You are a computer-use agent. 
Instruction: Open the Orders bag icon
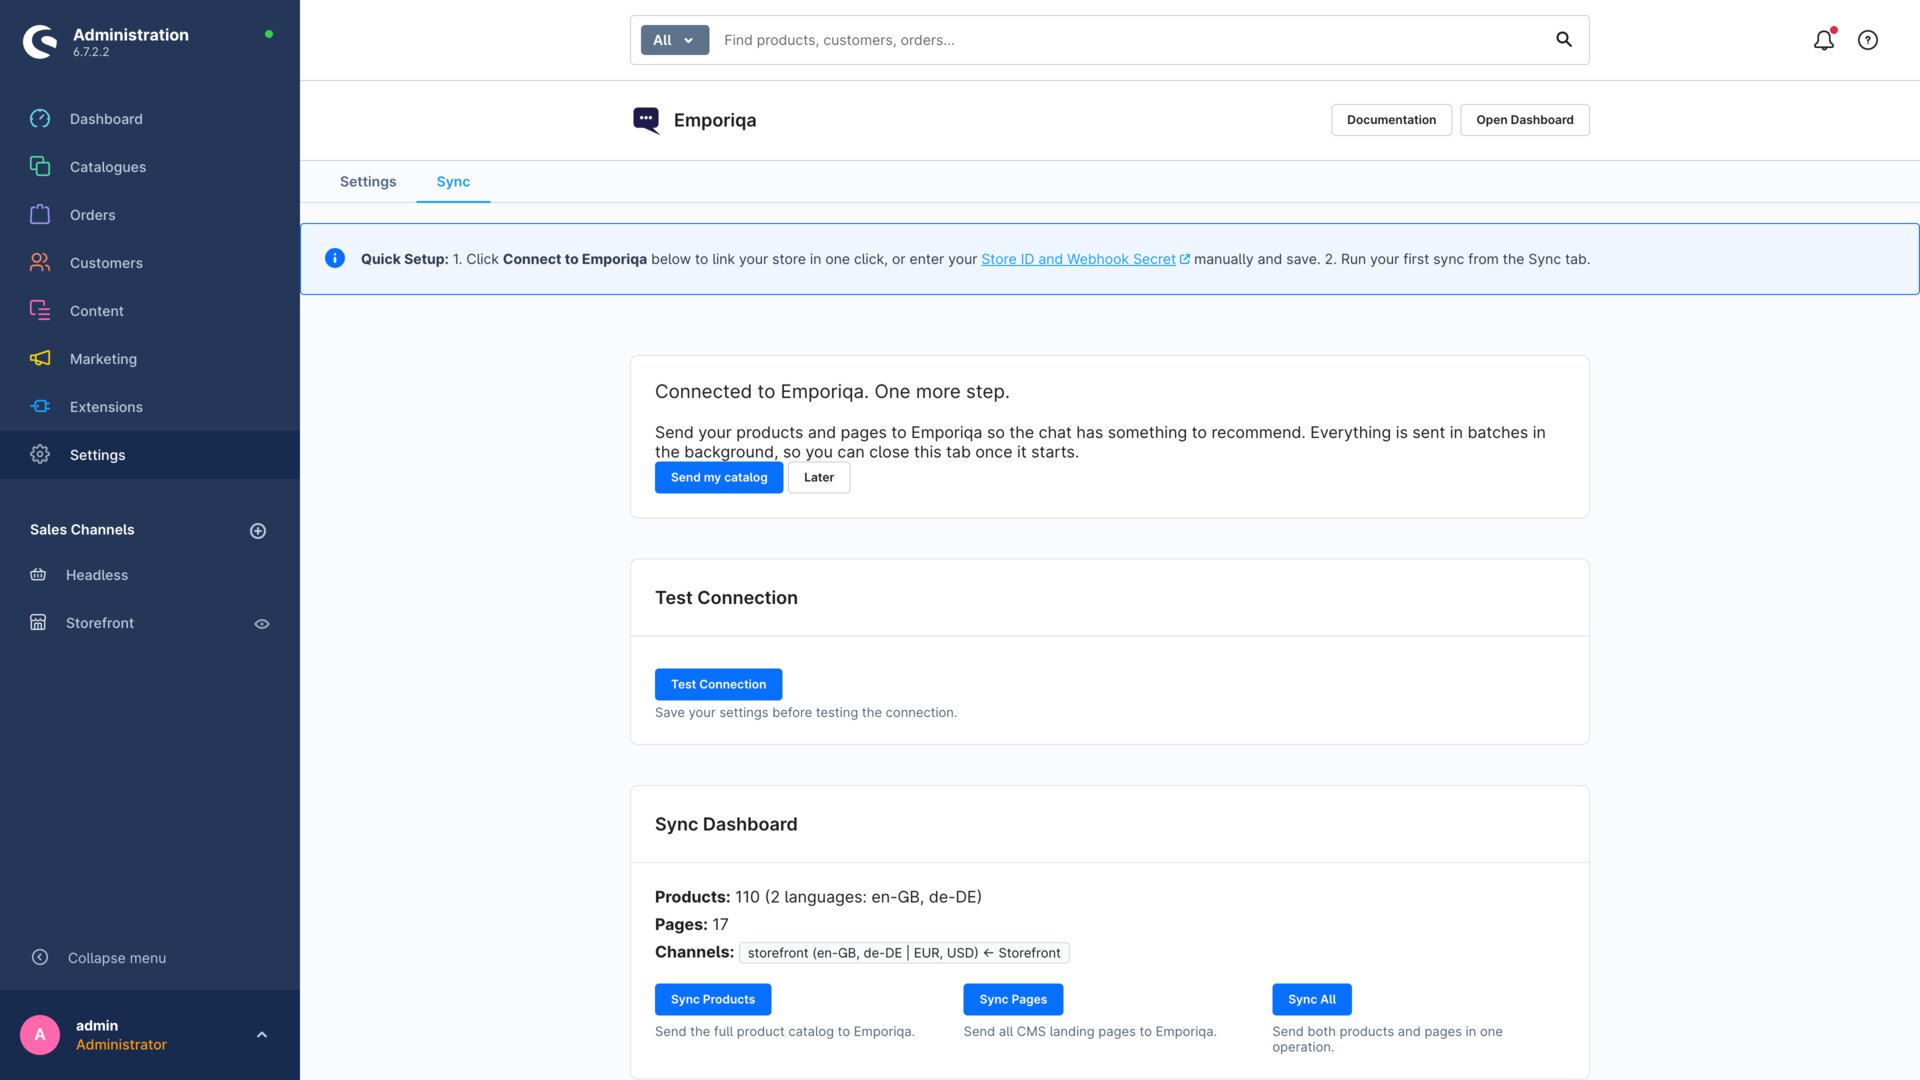click(x=40, y=214)
